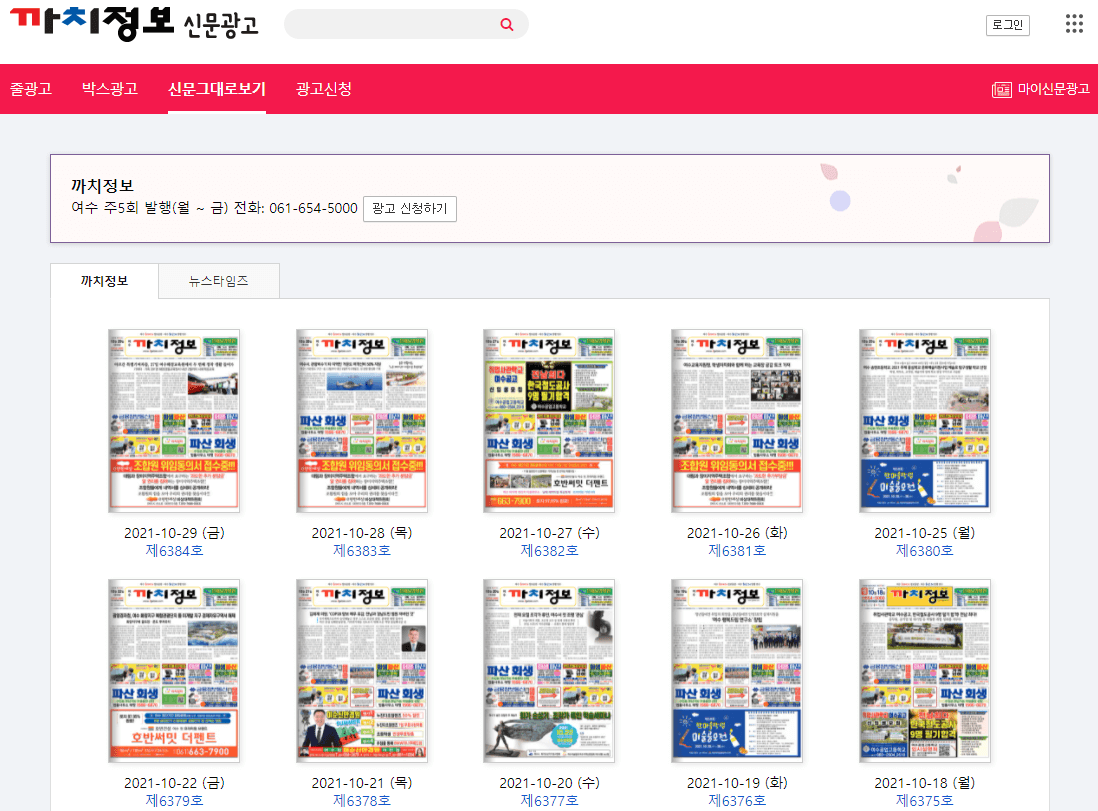Click the date text 2021-10-27 (수)

[x=550, y=533]
